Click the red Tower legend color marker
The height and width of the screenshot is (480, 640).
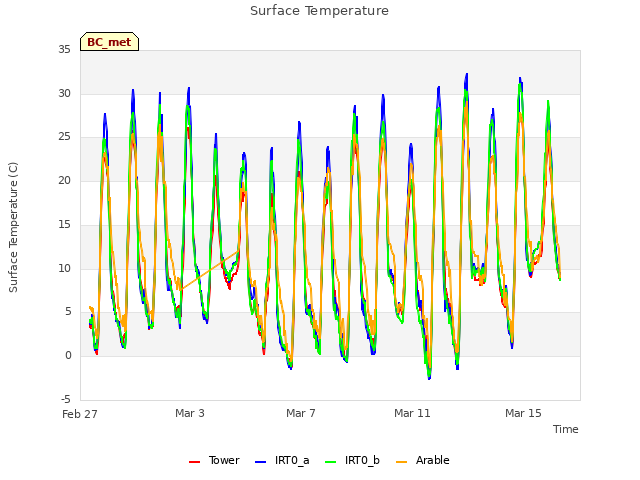click(194, 462)
